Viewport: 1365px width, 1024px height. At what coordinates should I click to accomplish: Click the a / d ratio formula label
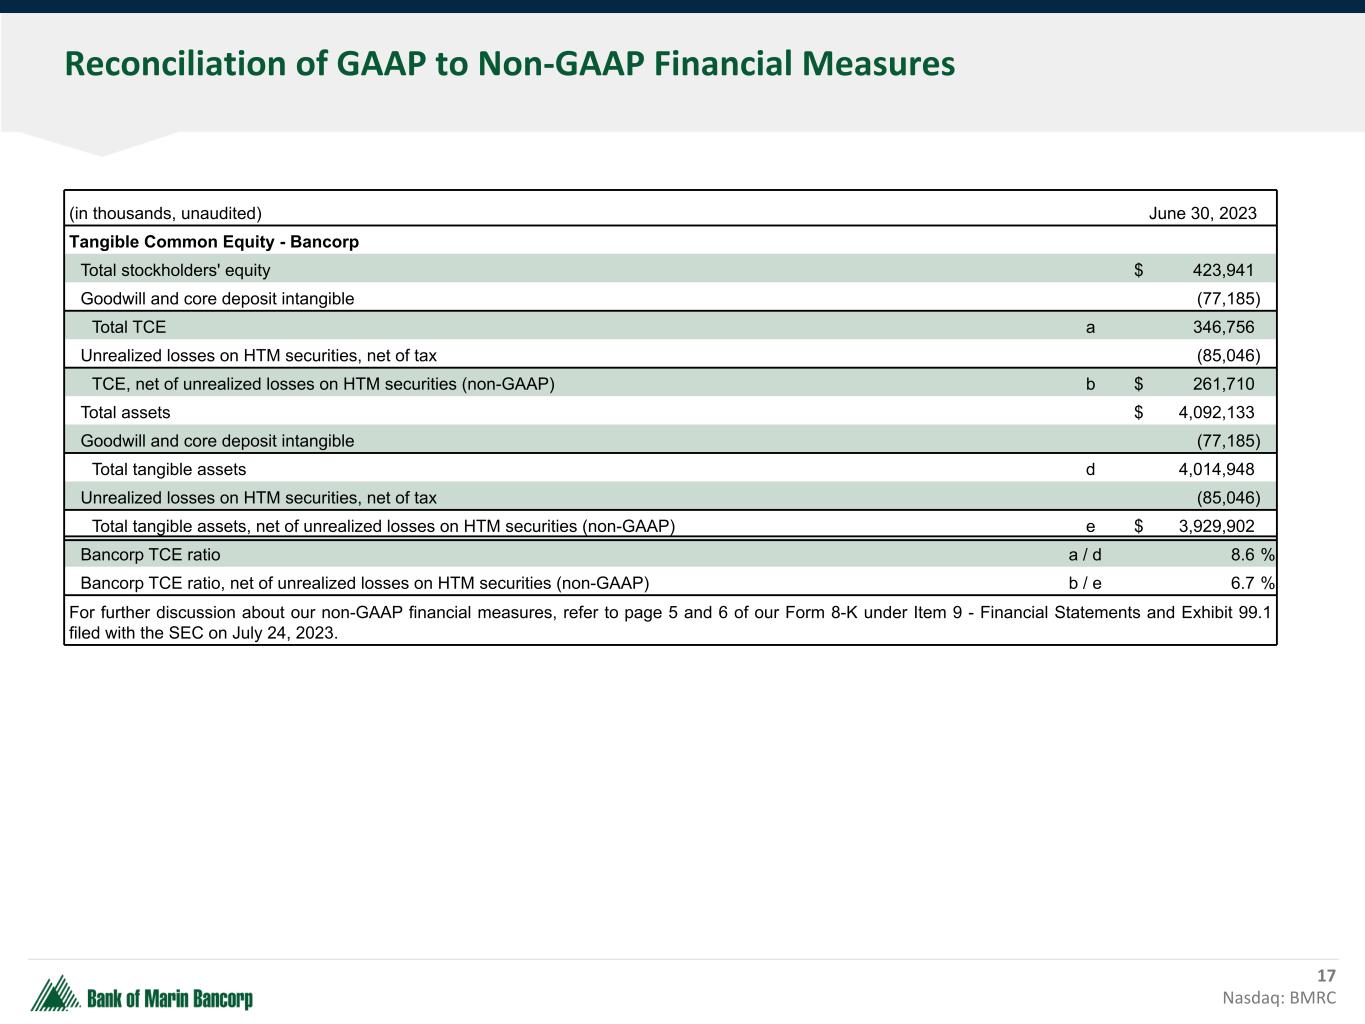pos(1085,555)
